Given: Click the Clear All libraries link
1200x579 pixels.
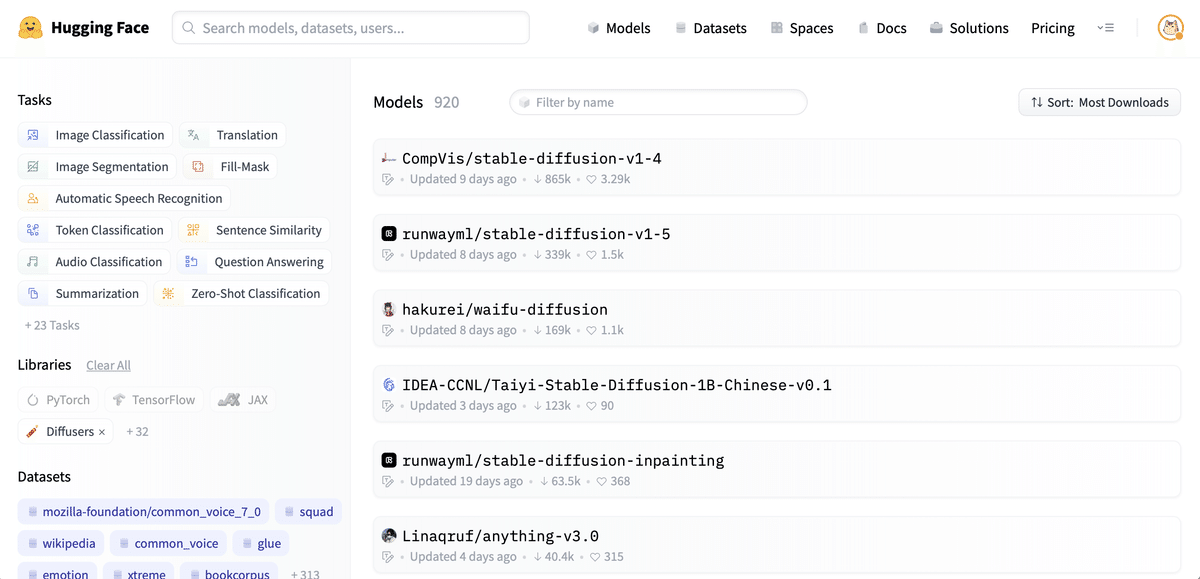Looking at the screenshot, I should pyautogui.click(x=108, y=366).
